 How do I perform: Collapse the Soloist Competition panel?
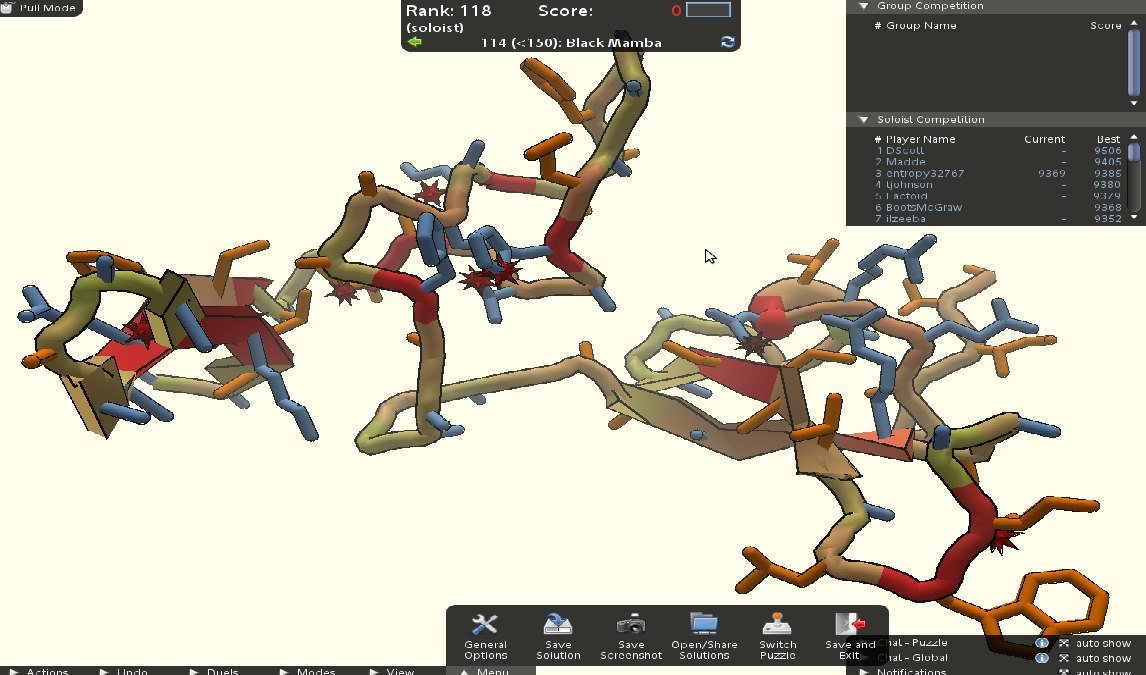[x=864, y=120]
